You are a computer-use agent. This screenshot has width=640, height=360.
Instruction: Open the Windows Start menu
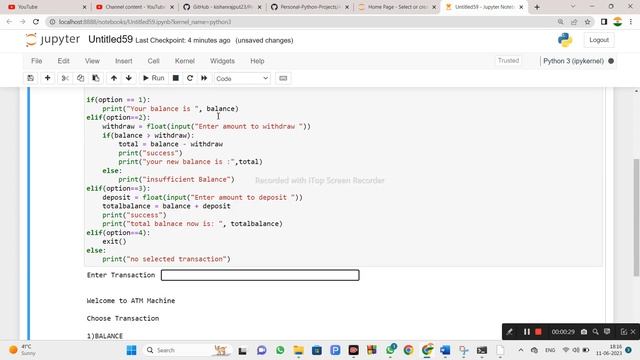click(131, 350)
